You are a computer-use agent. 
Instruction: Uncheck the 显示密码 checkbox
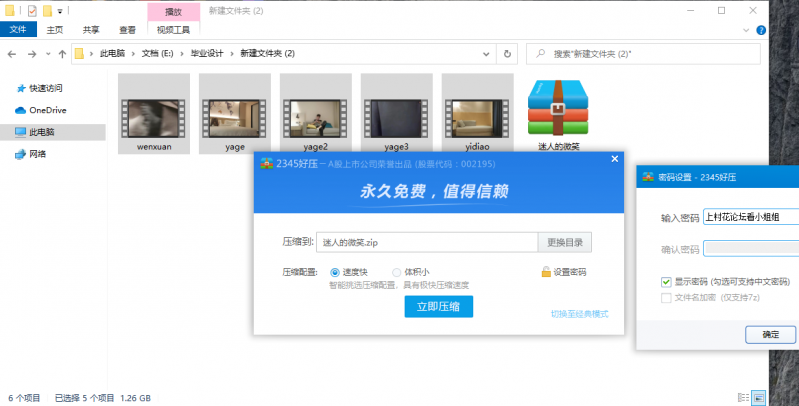(x=666, y=282)
